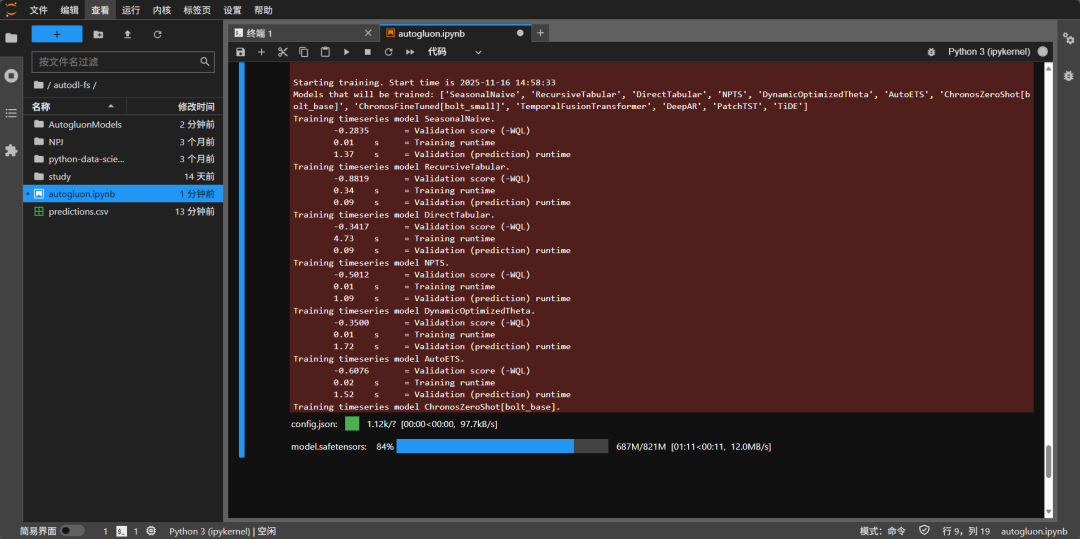Click the notebook vertical scrollbar
Viewport: 1080px width, 539px height.
[1048, 461]
